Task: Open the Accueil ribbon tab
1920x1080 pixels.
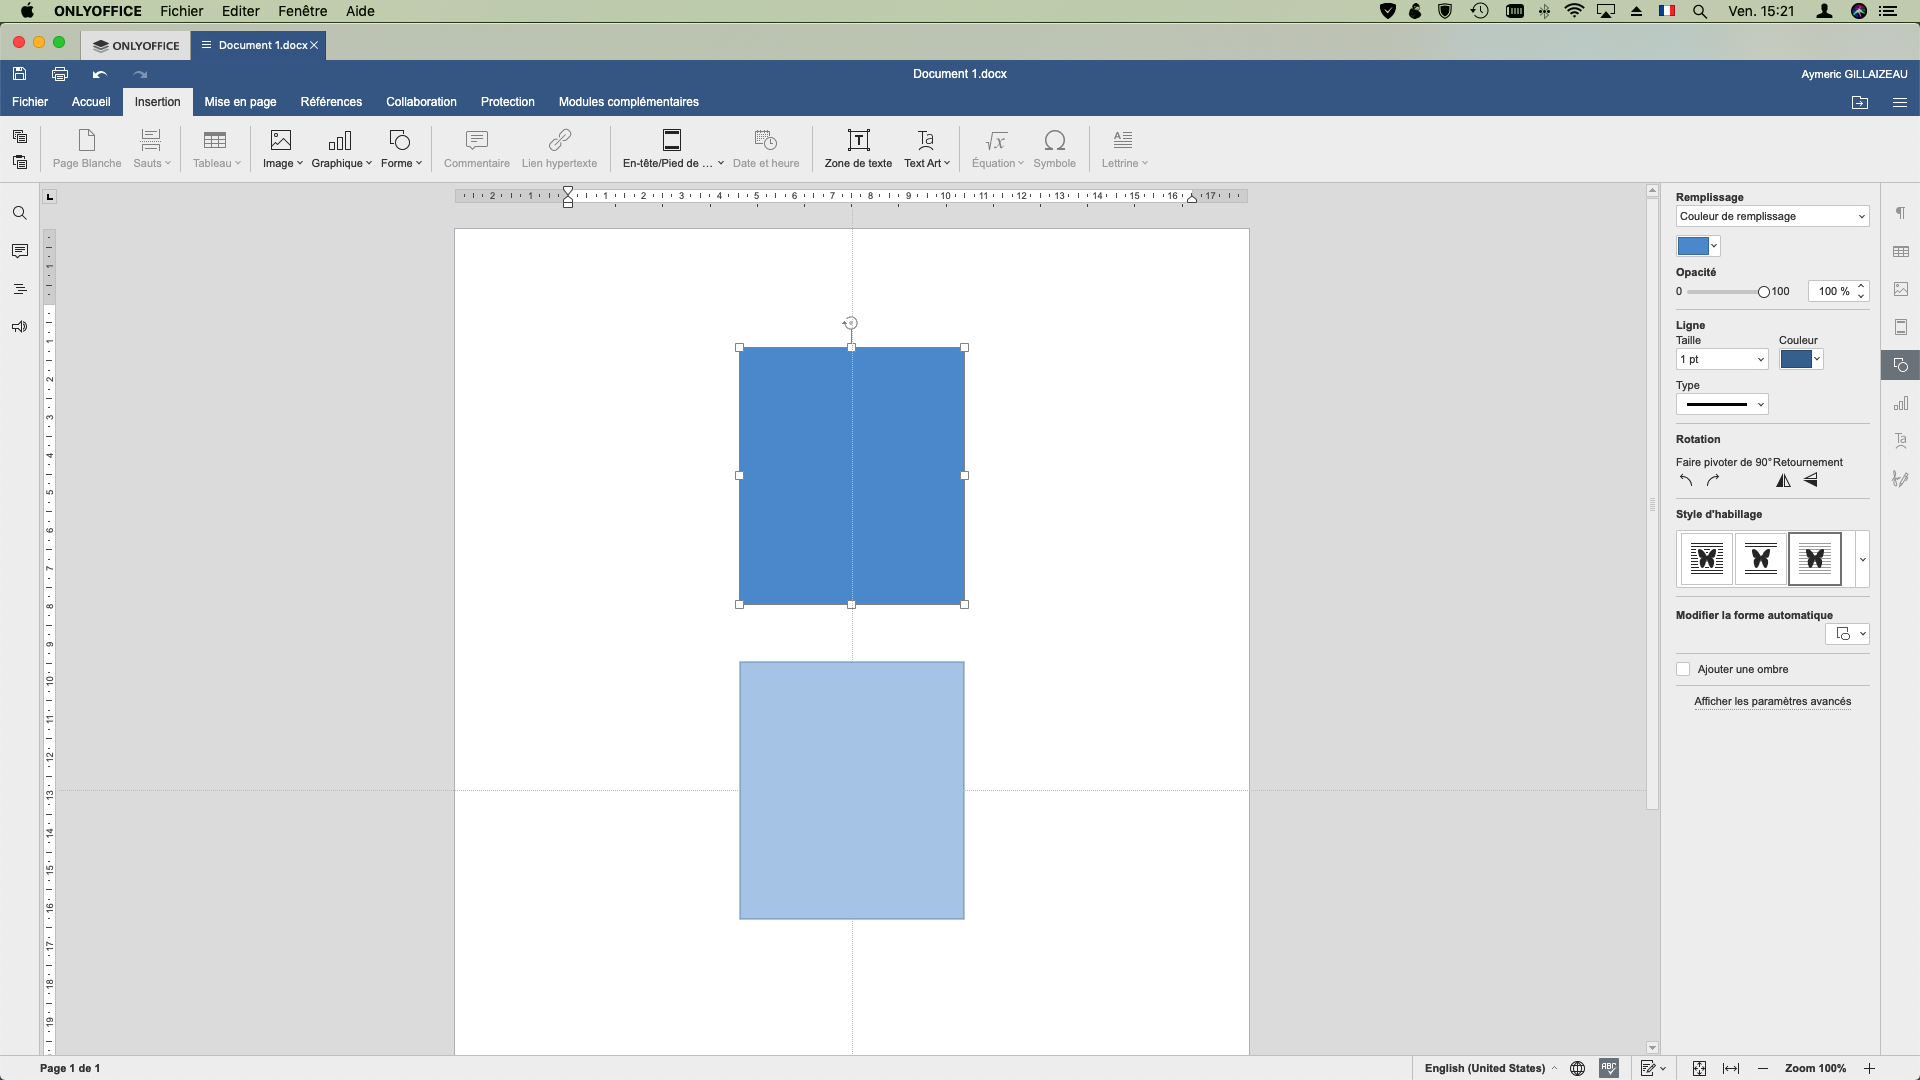Action: (x=91, y=102)
